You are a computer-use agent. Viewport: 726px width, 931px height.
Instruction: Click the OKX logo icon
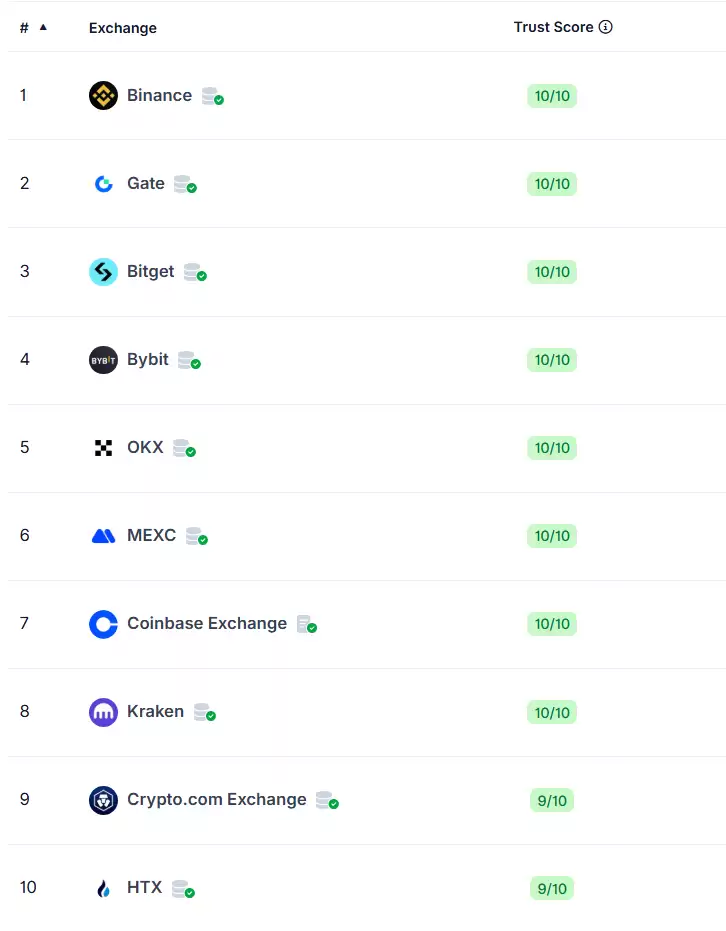[103, 448]
